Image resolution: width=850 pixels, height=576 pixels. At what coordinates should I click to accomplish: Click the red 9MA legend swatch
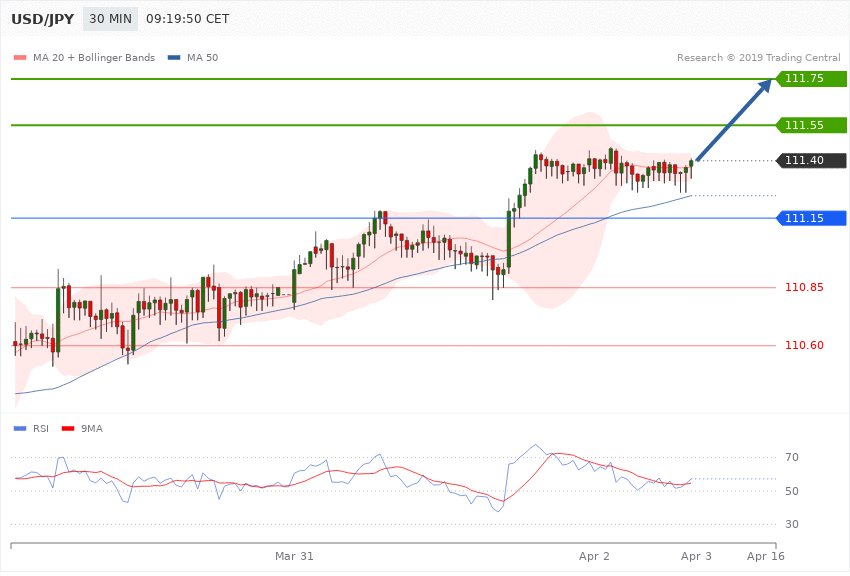coord(68,429)
